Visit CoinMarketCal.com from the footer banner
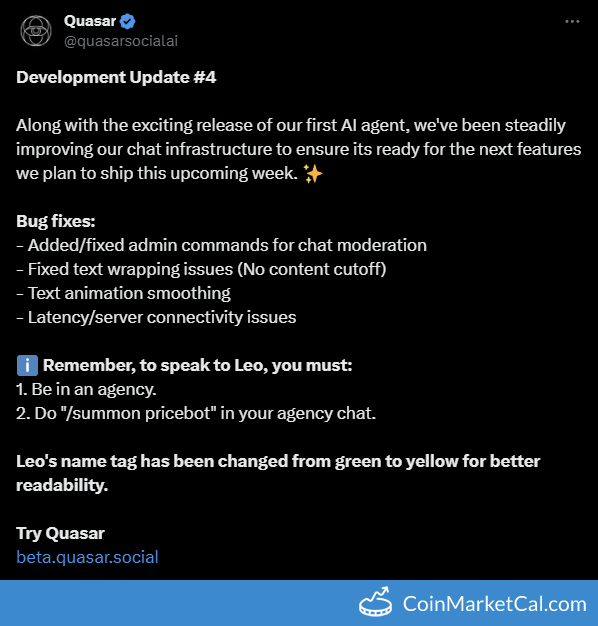The height and width of the screenshot is (626, 598). pos(494,604)
